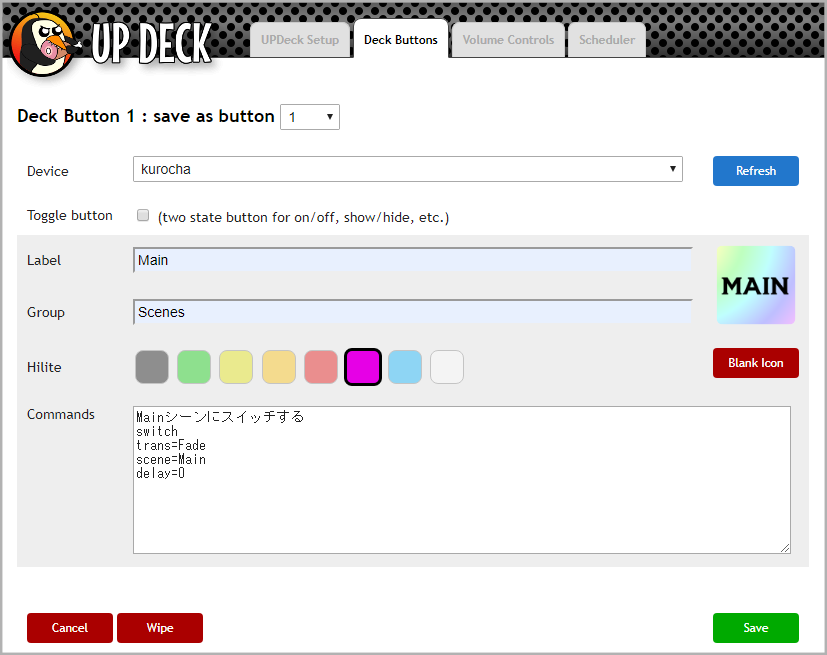
Task: Choose the yellow hilite color swatch
Action: point(236,367)
